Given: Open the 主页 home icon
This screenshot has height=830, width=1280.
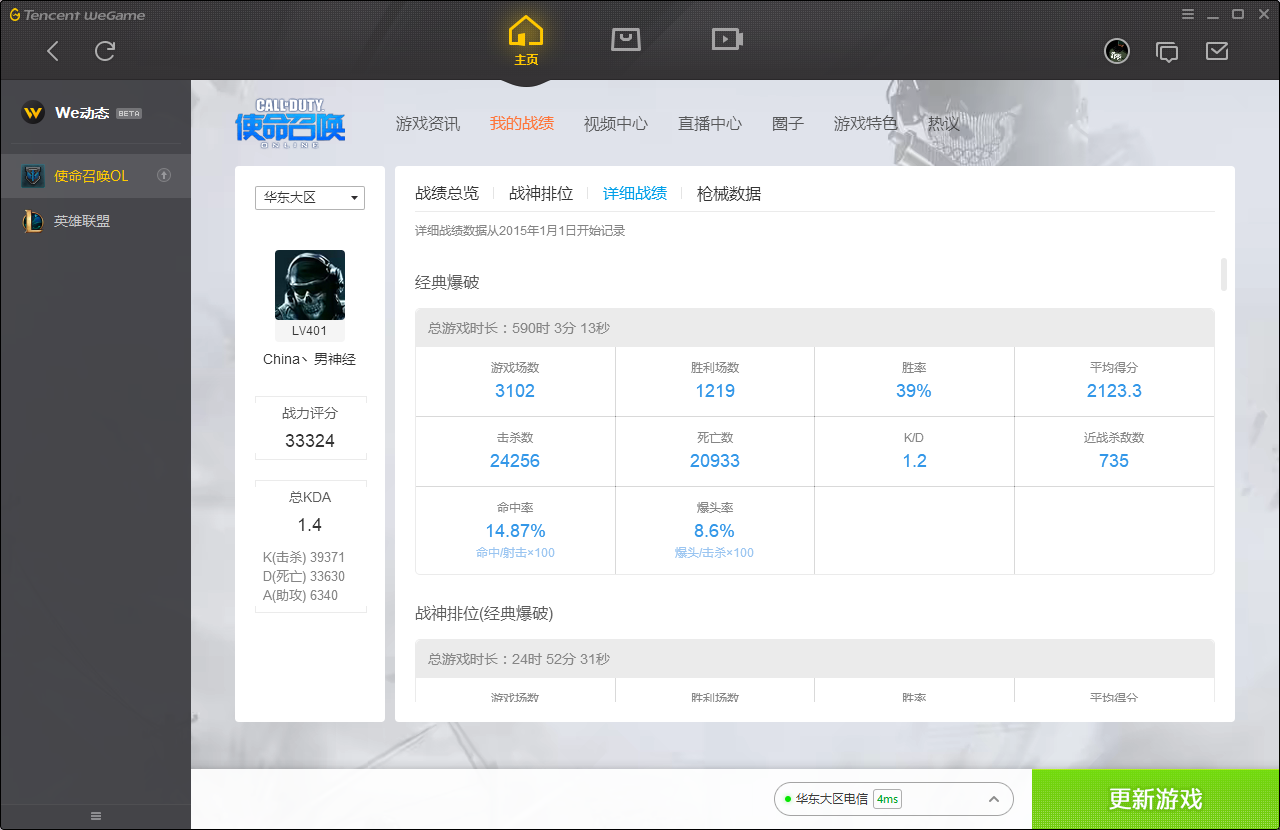Looking at the screenshot, I should [526, 41].
